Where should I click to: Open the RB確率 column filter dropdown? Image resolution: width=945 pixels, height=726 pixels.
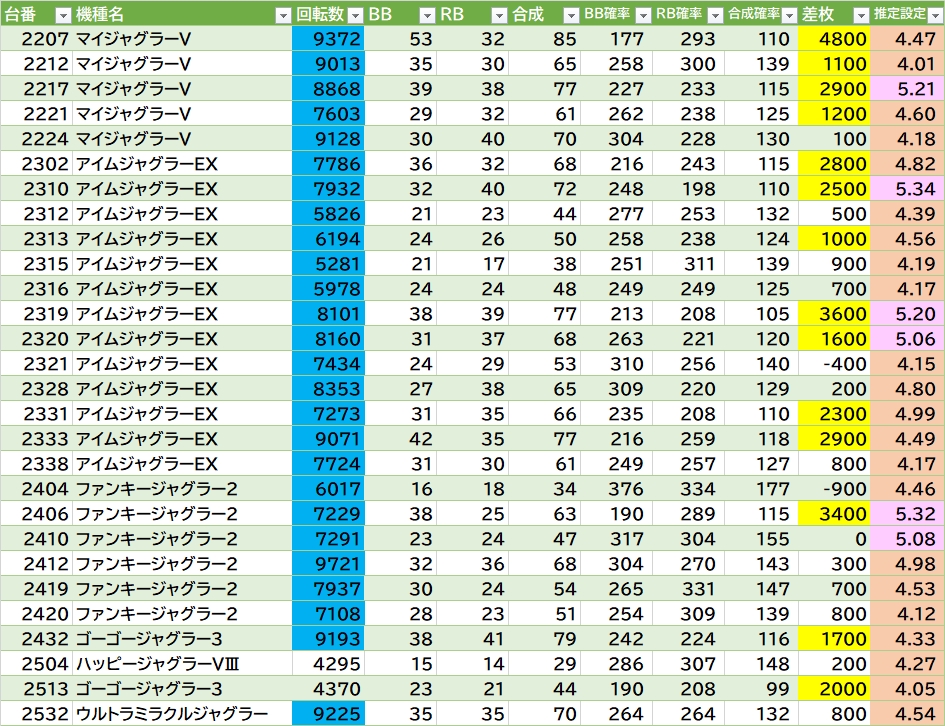(x=715, y=15)
